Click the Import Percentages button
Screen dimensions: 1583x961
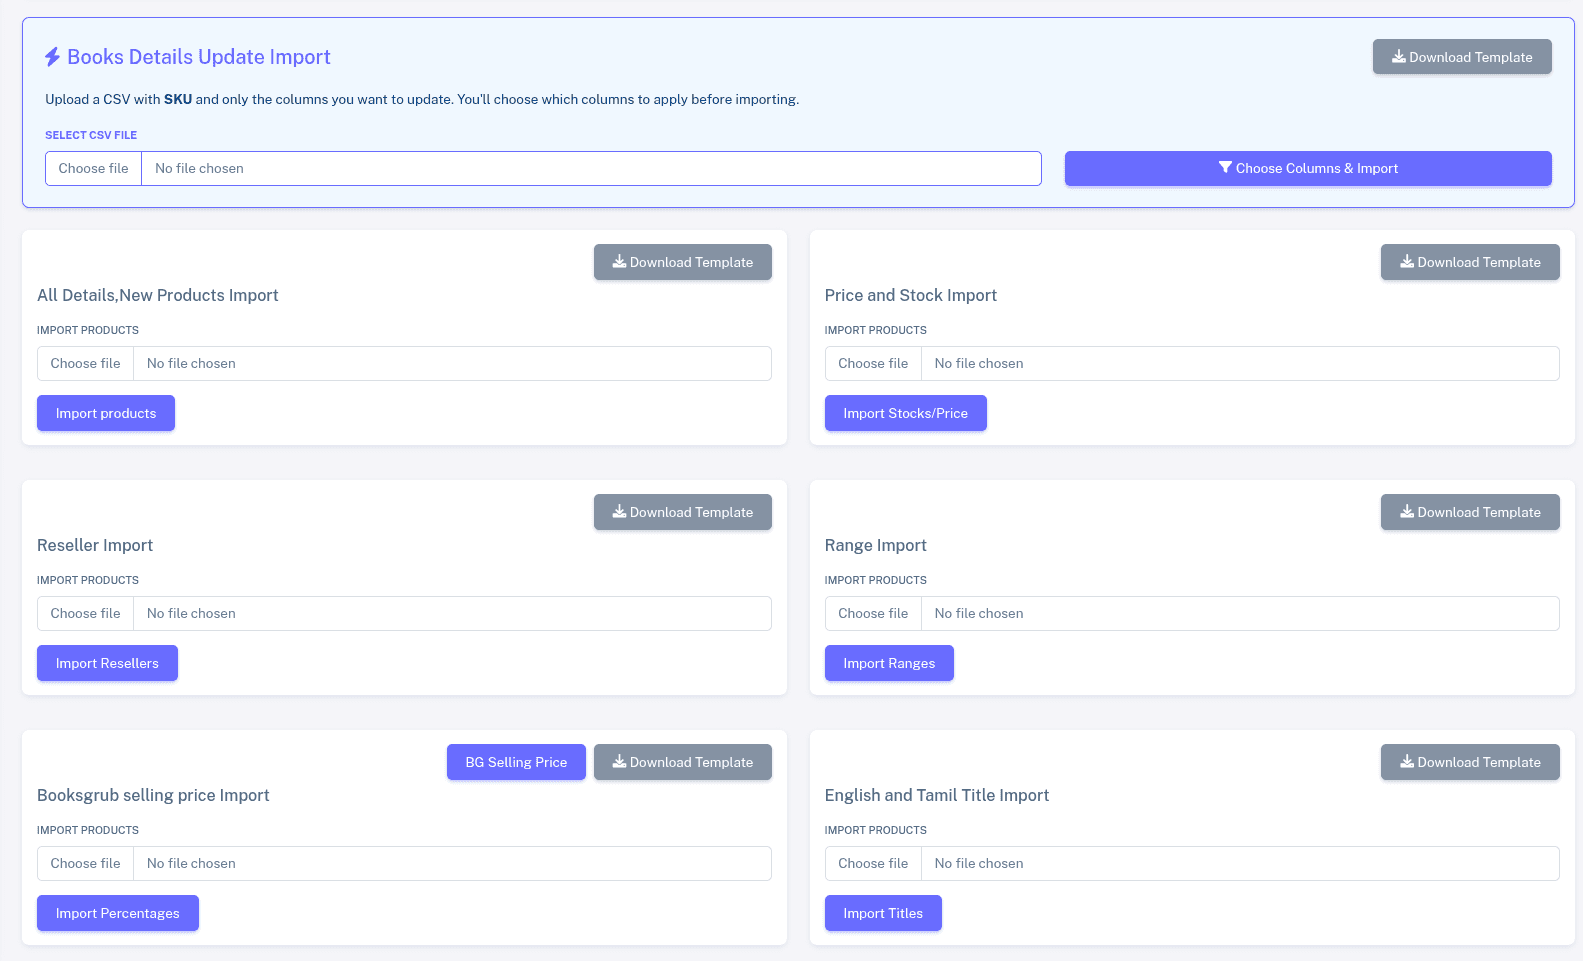click(118, 913)
